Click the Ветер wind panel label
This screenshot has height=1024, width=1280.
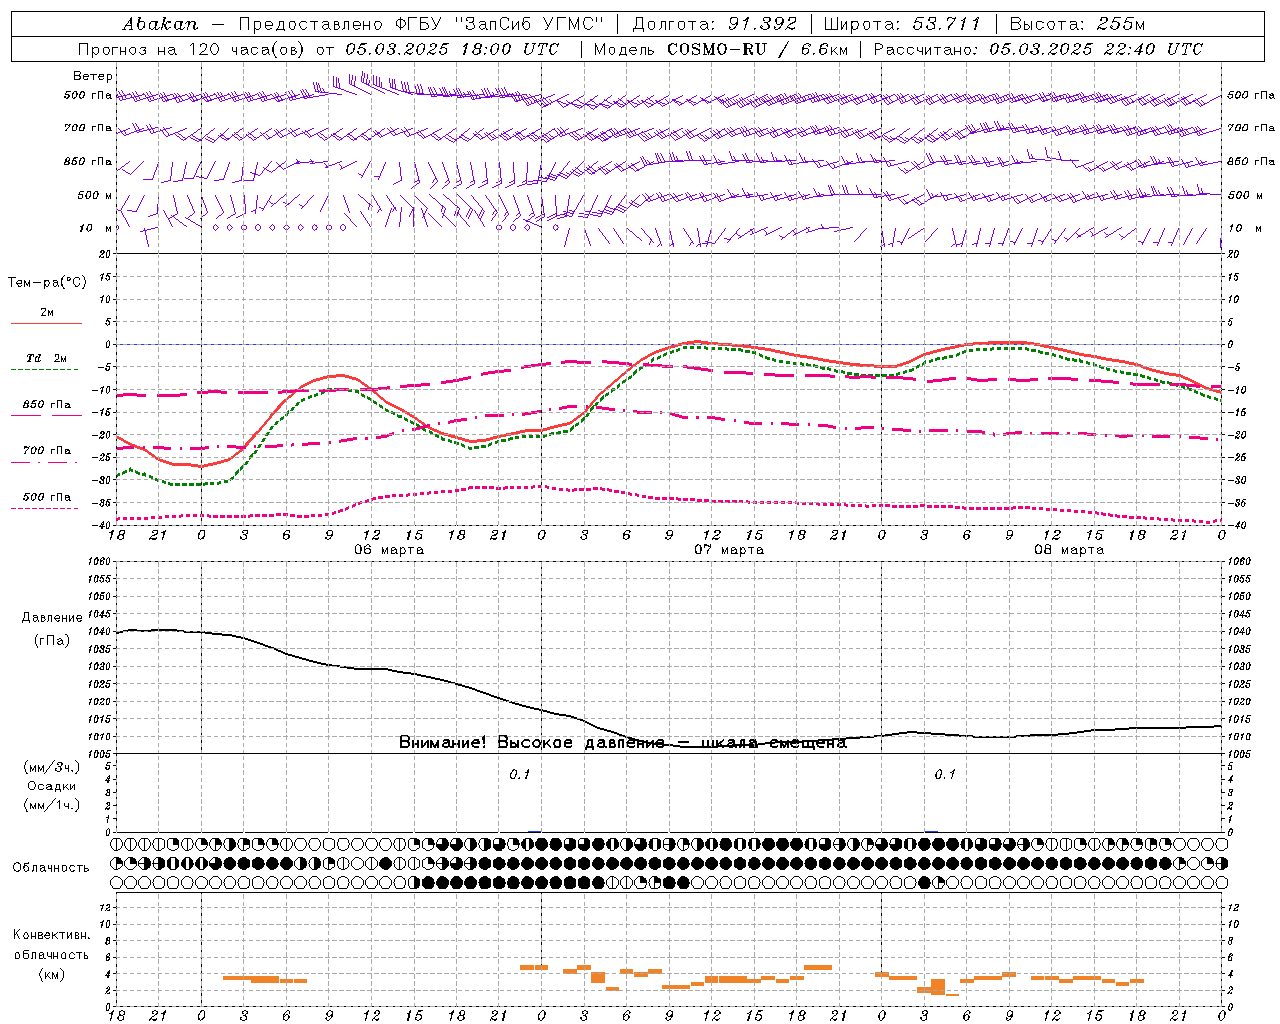click(93, 76)
